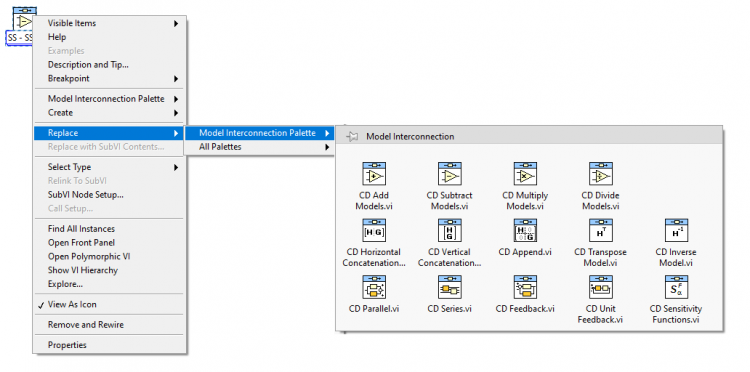Select CD Horizontal Concatenation icon
The height and width of the screenshot is (372, 750).
374,230
